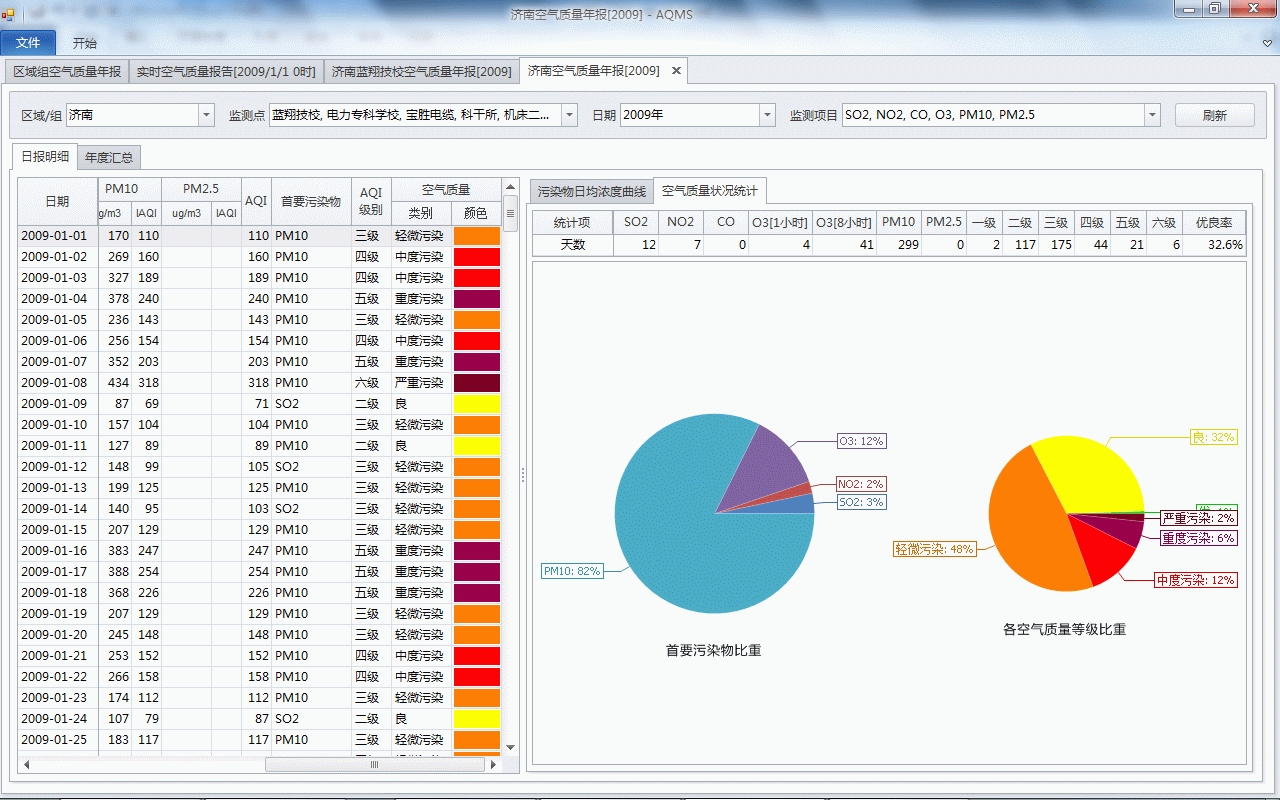The height and width of the screenshot is (800, 1280).
Task: Click the AQI value 254 for 2009-01-17
Action: point(256,572)
